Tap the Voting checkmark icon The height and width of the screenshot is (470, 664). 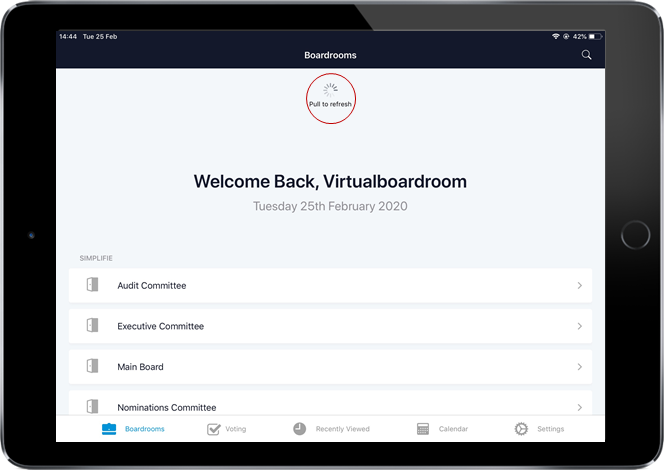[x=213, y=429]
